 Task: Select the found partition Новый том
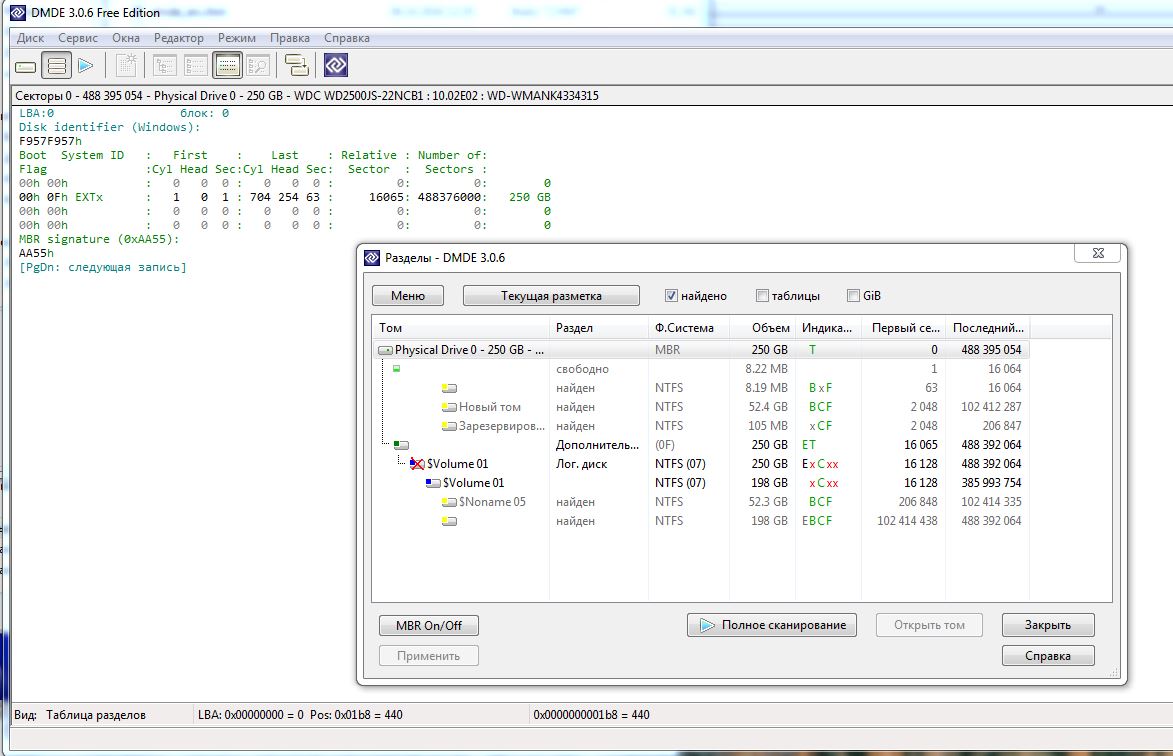(x=489, y=407)
